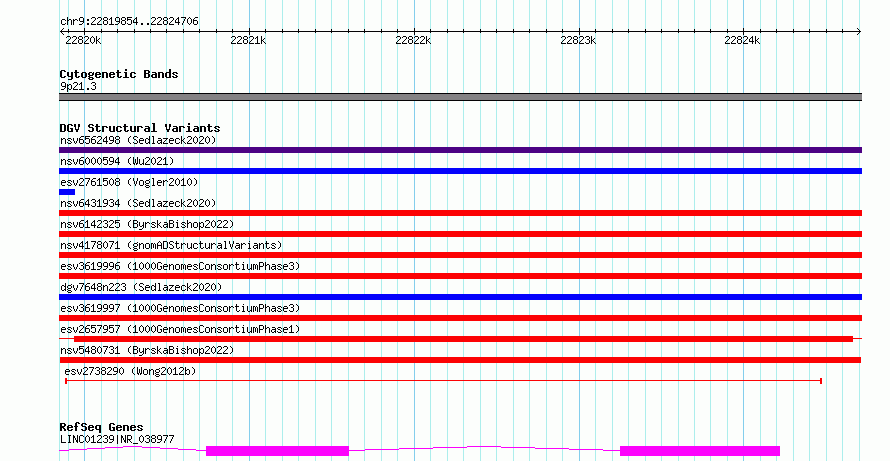The height and width of the screenshot is (461, 890).
Task: Open the esv2761508 (Vogler2010) variant label
Action: [129, 182]
